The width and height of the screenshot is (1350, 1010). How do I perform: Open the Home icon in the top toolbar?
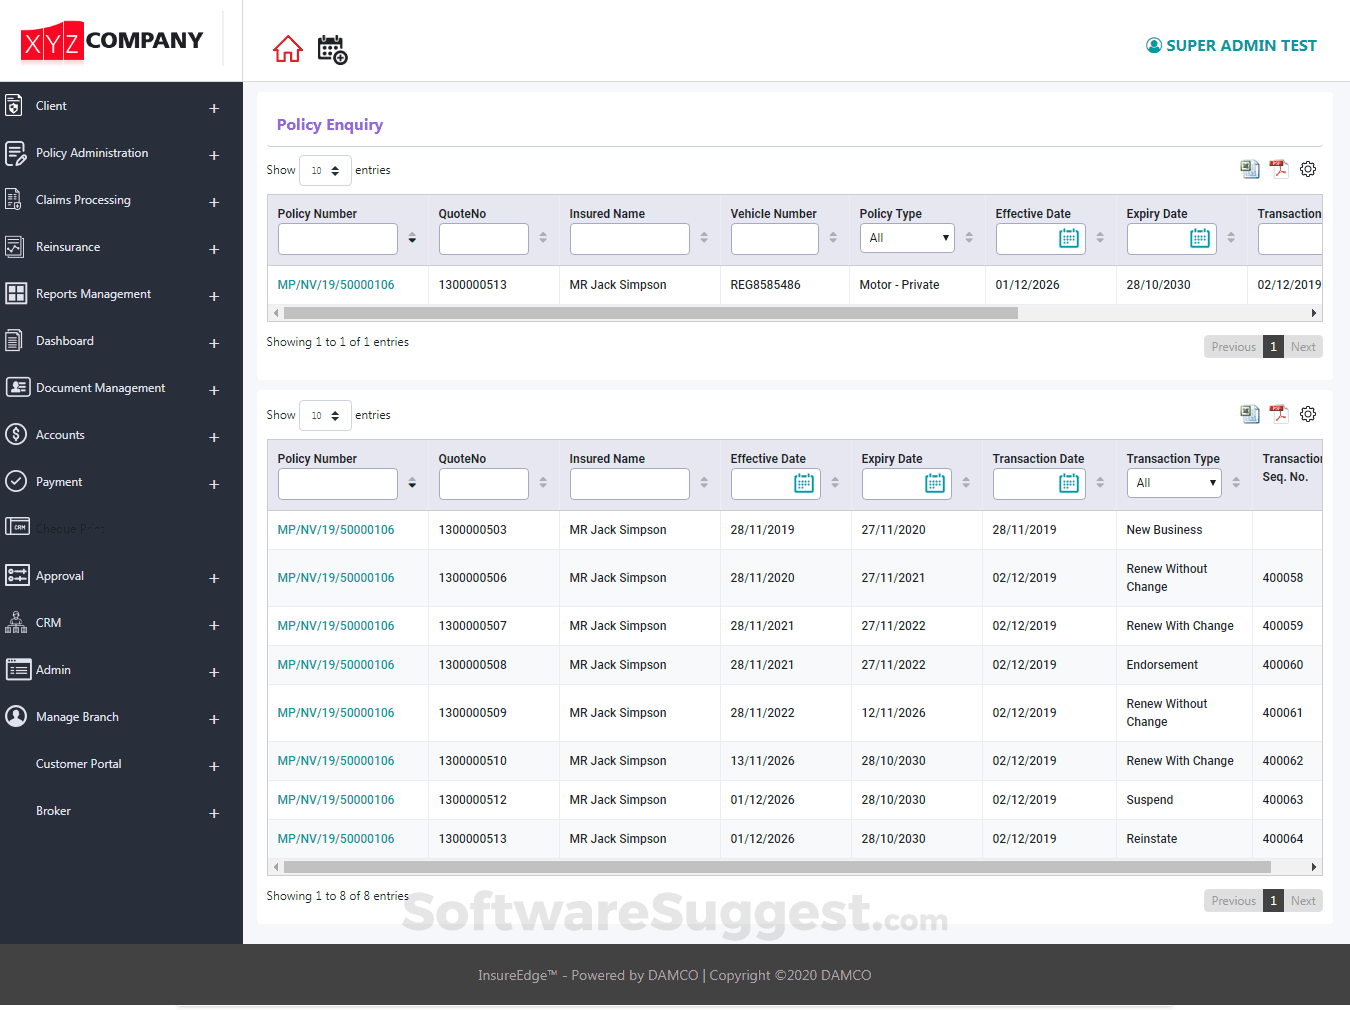pos(288,47)
